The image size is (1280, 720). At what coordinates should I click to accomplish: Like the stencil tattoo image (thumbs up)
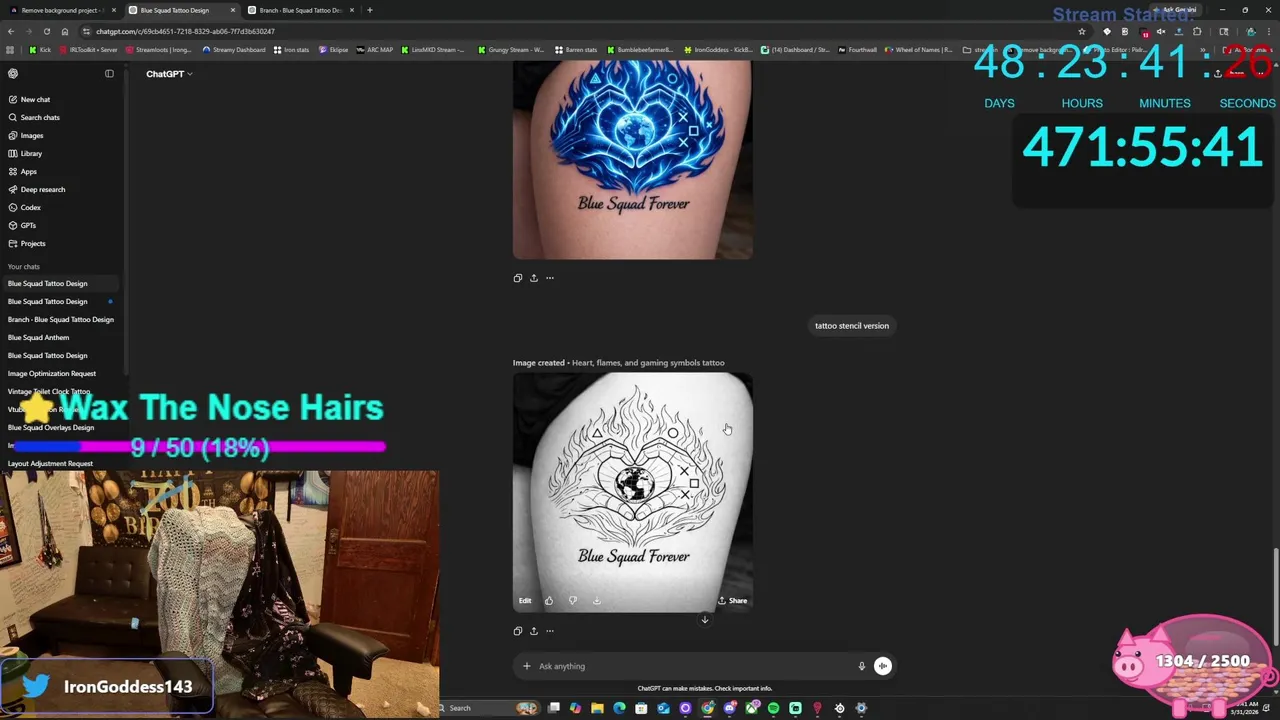(548, 600)
